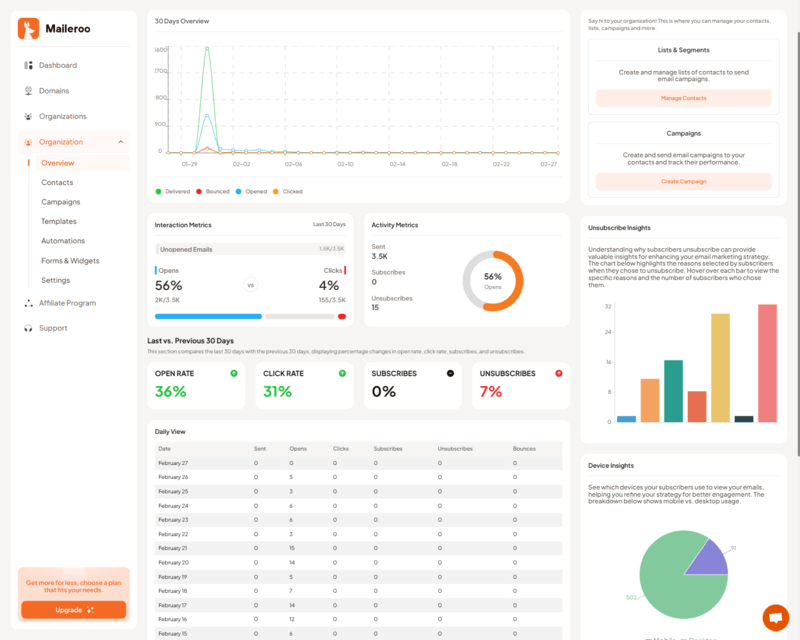Click the Create Campaign button
The height and width of the screenshot is (640, 800).
(683, 181)
